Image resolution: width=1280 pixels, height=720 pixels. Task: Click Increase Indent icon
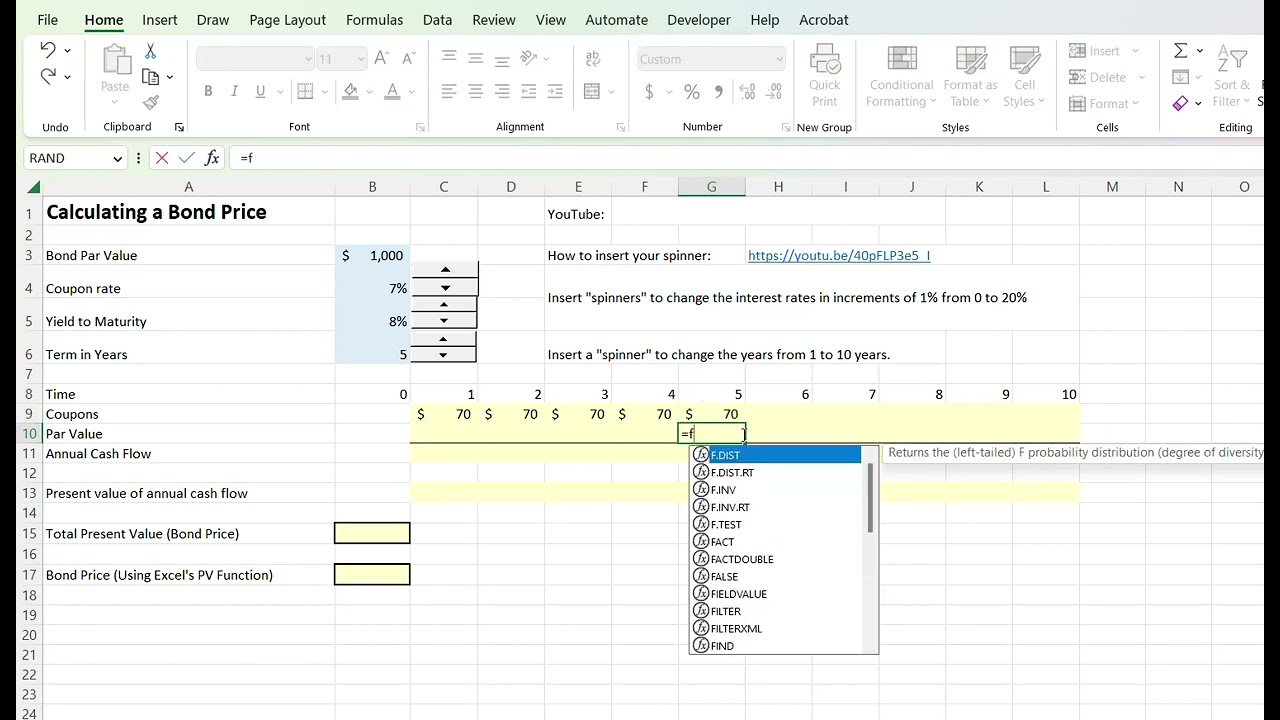555,91
